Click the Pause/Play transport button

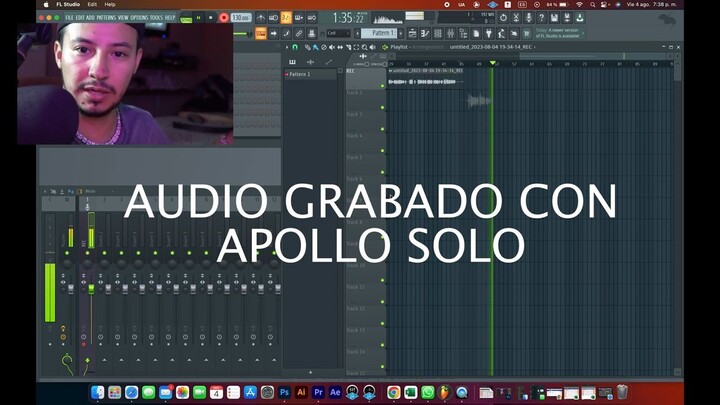click(199, 18)
